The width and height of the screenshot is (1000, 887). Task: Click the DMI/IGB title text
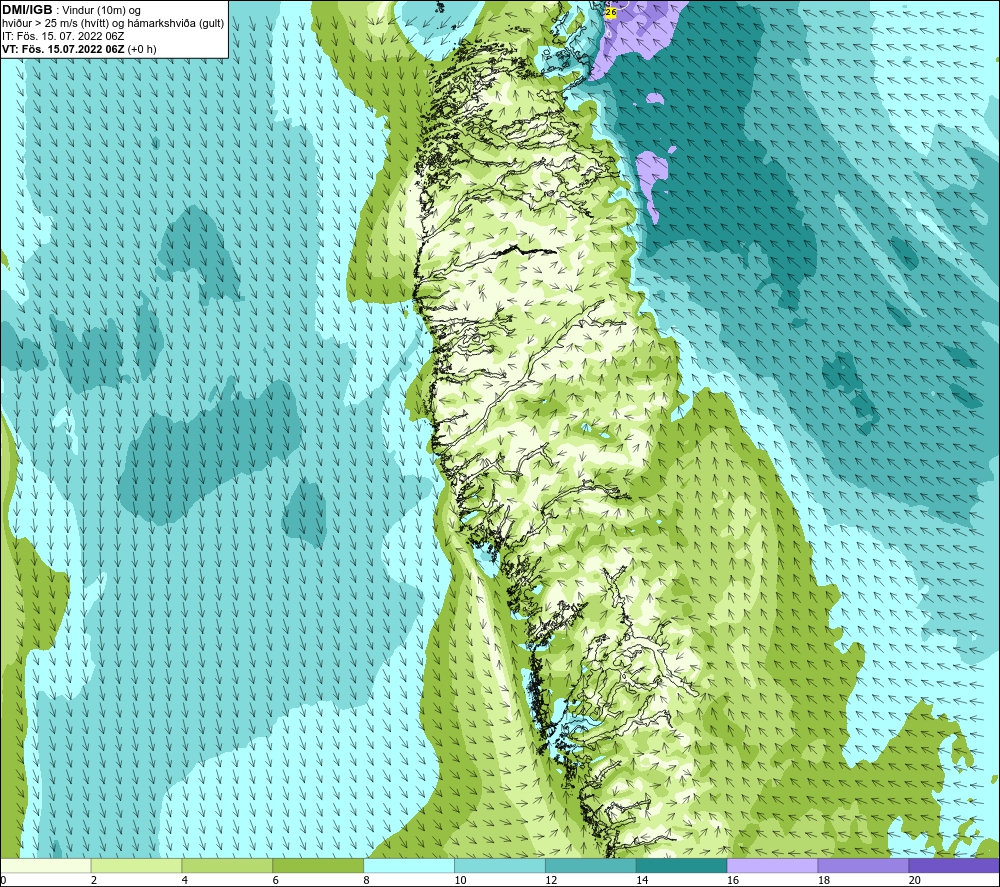coord(27,10)
